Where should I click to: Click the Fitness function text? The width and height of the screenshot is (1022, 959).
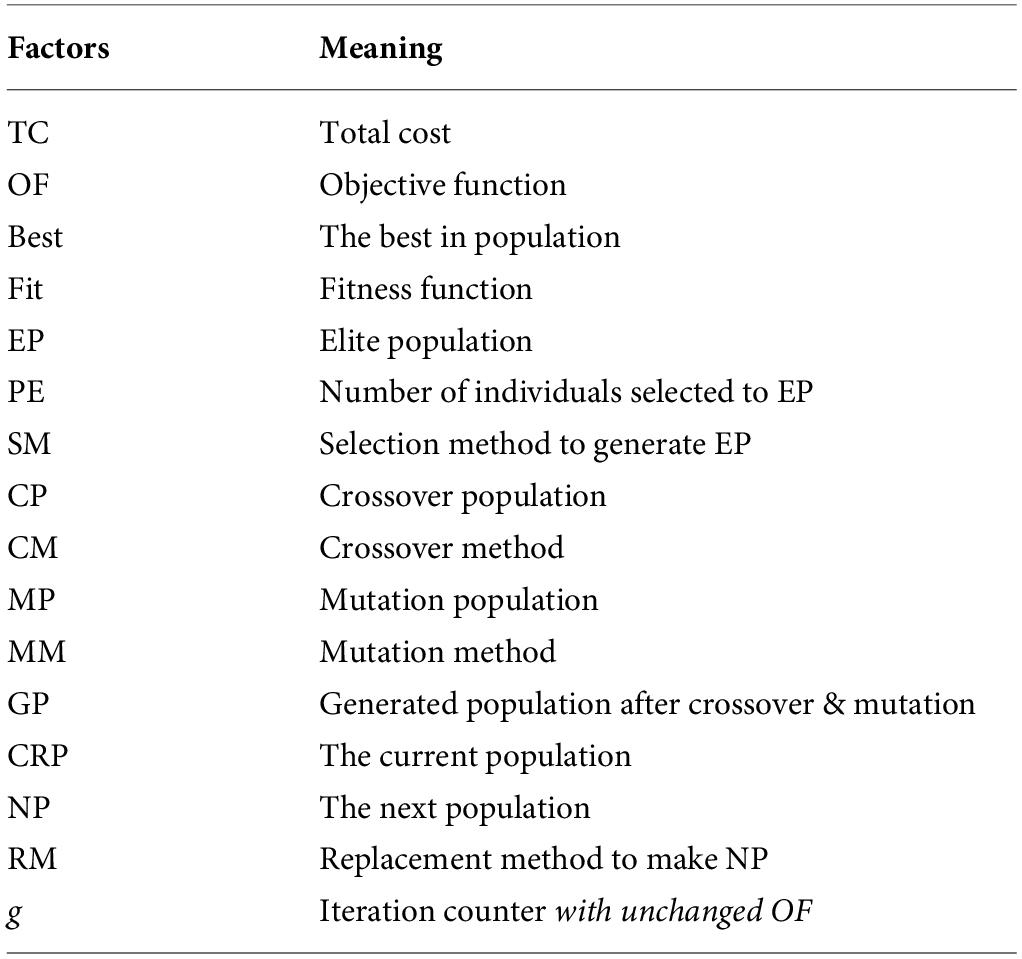click(x=426, y=289)
